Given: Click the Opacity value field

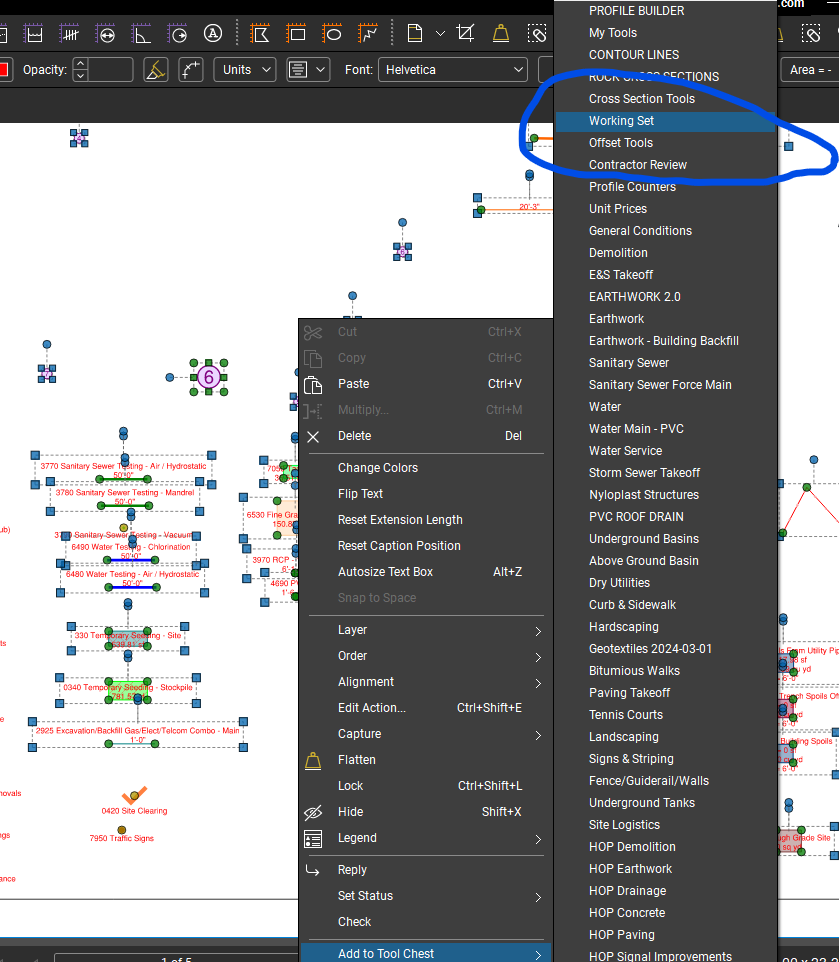Looking at the screenshot, I should tap(110, 70).
